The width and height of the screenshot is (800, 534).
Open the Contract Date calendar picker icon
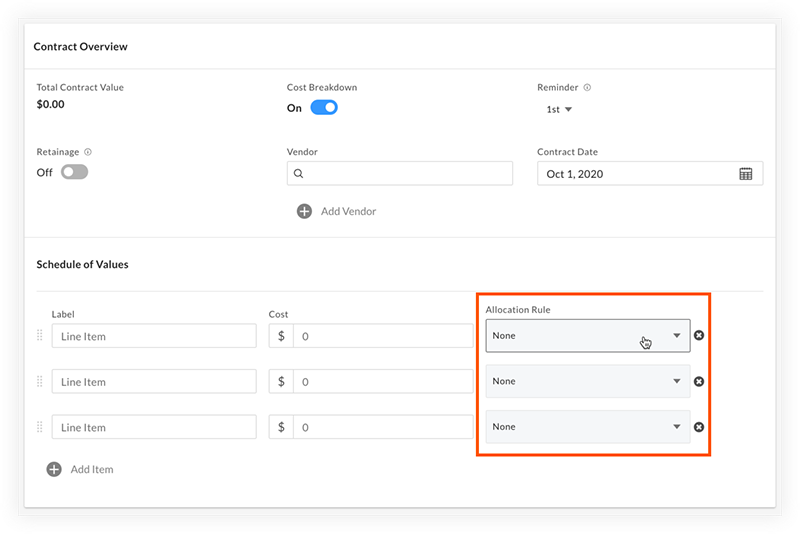click(x=745, y=174)
